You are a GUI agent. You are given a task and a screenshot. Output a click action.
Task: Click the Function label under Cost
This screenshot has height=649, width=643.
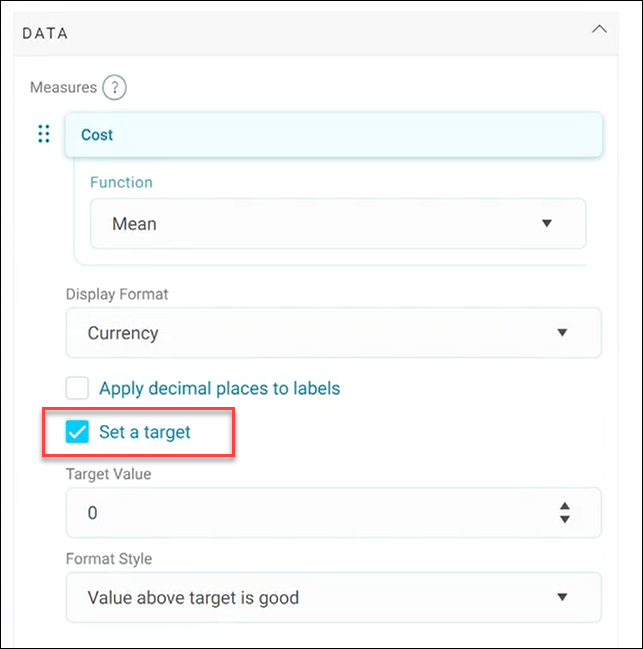click(121, 183)
